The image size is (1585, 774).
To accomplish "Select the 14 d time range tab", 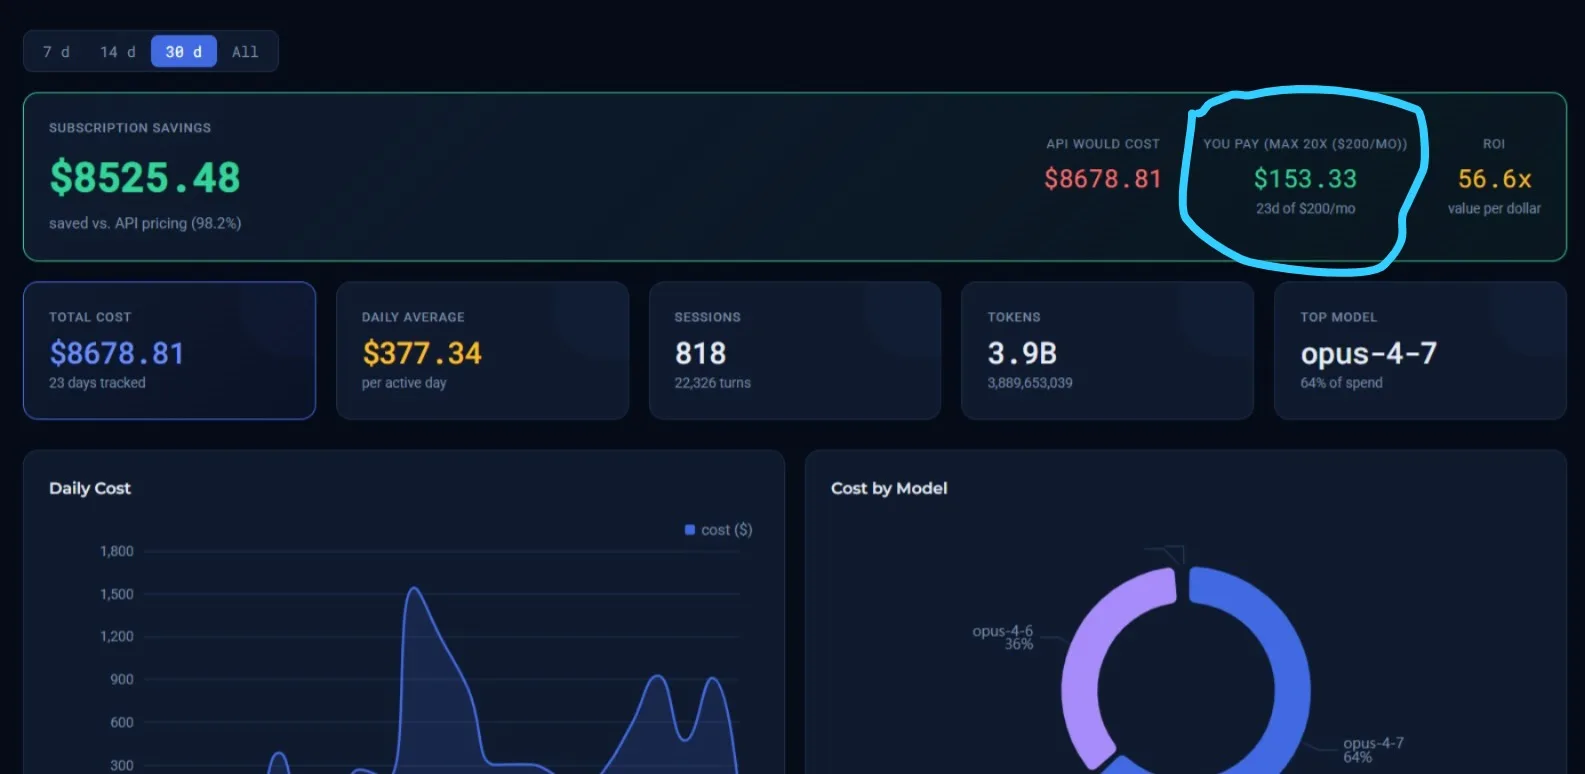I will pyautogui.click(x=117, y=52).
